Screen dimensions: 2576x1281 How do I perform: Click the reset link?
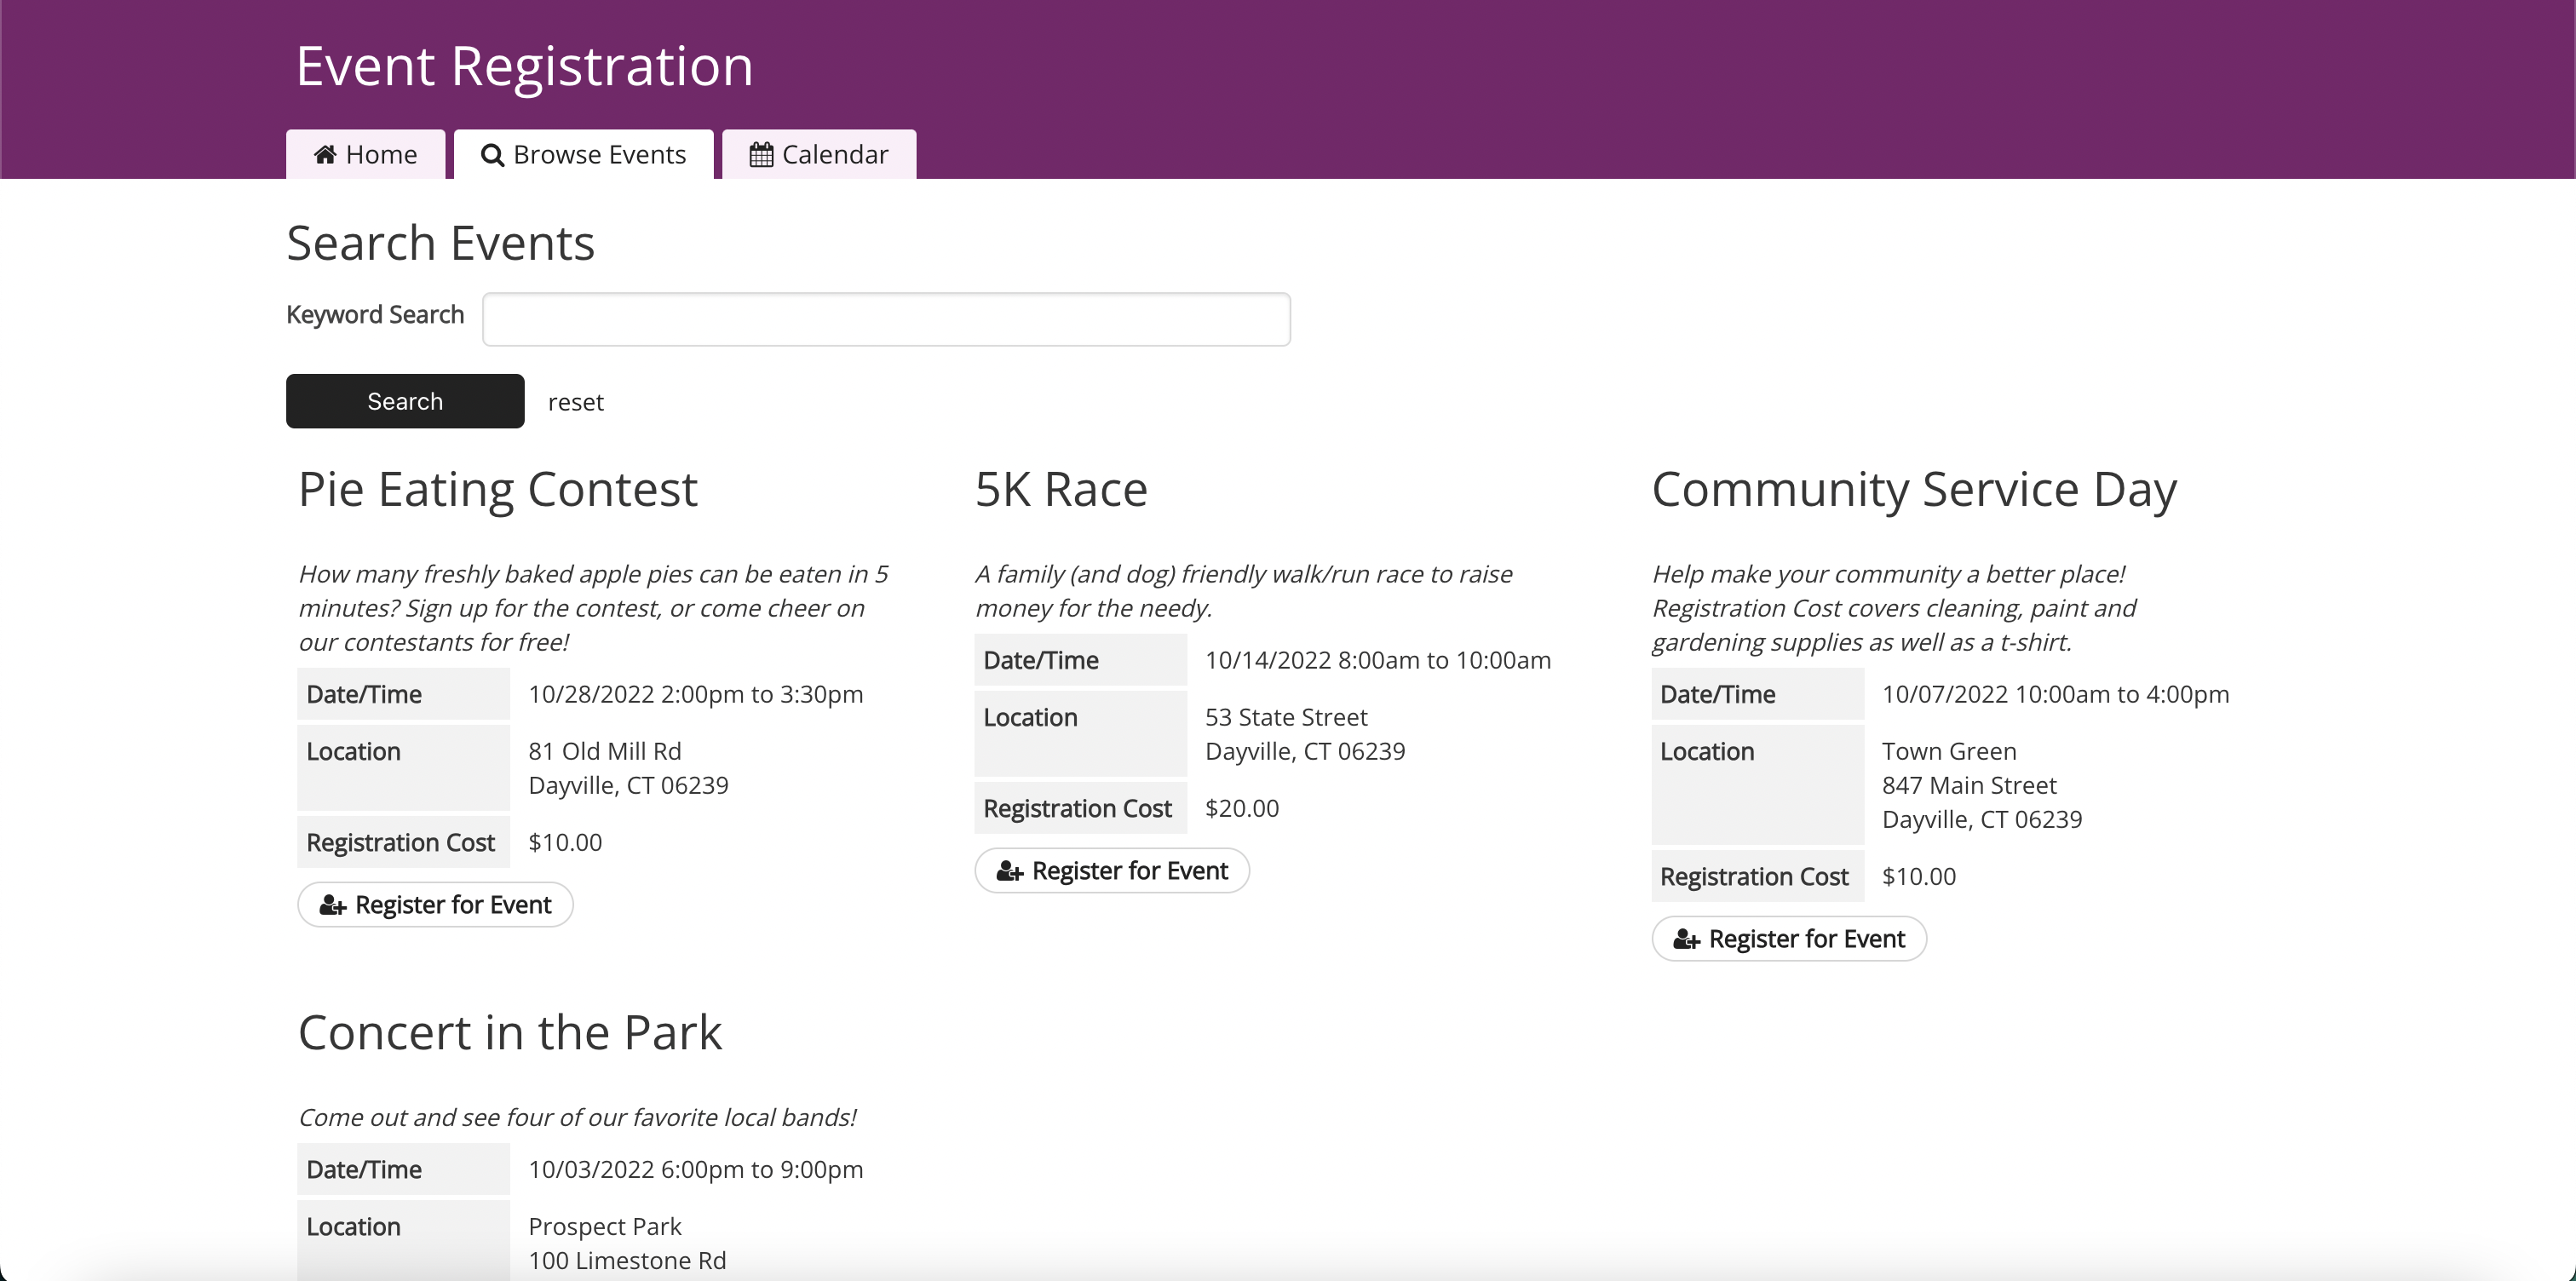(575, 403)
